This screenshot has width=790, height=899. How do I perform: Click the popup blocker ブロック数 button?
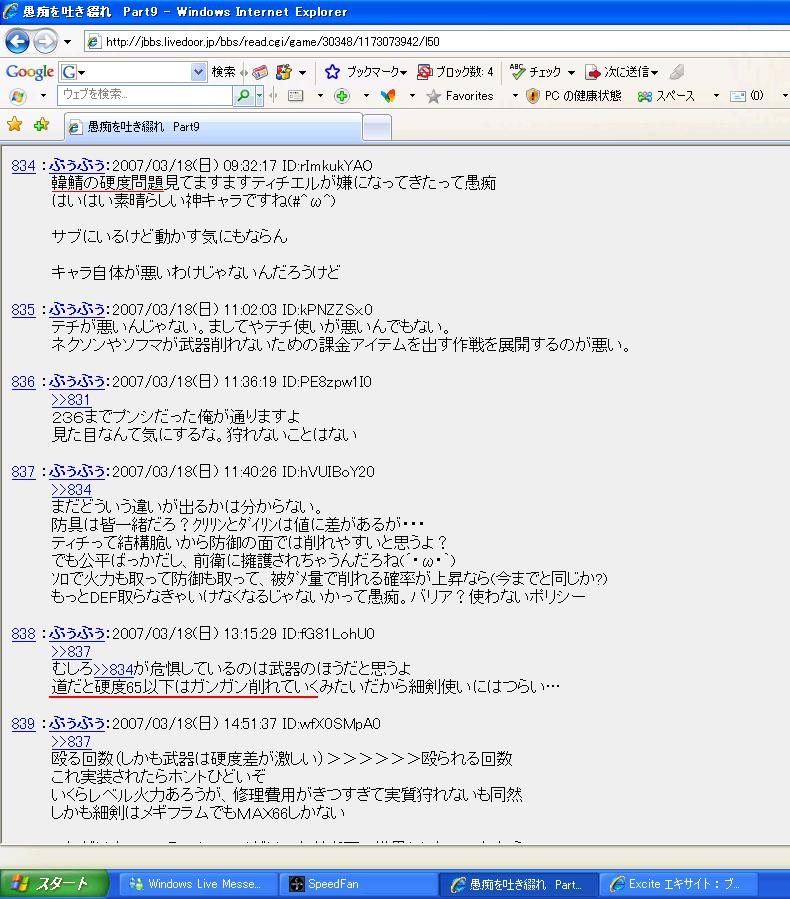[455, 72]
